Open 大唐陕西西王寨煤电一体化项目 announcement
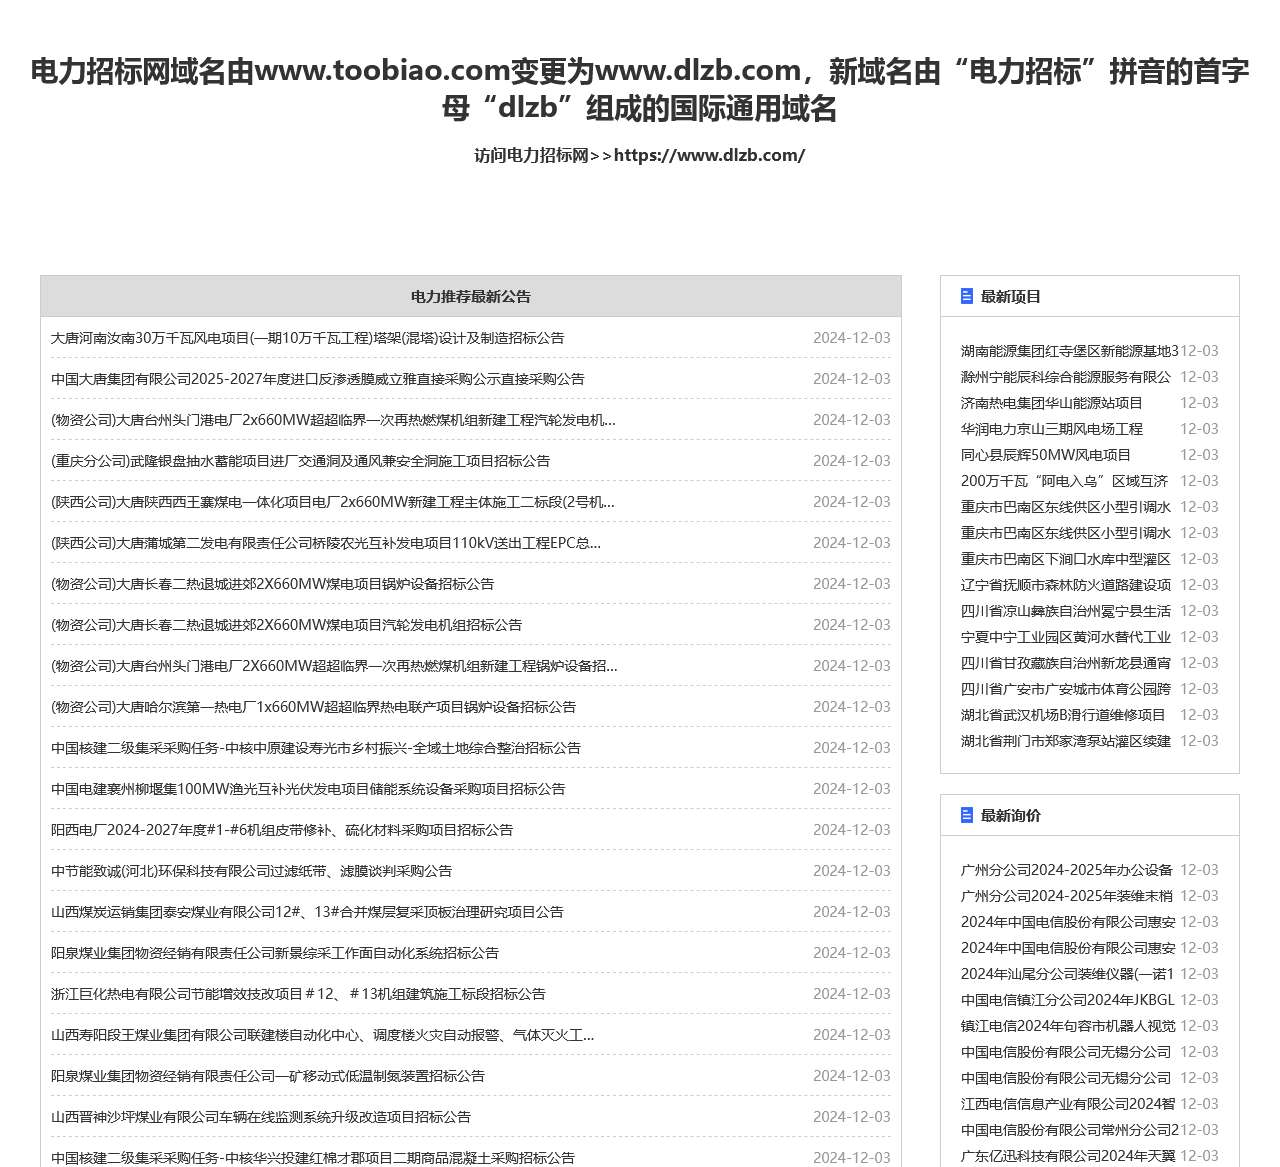The image size is (1280, 1167). (x=333, y=502)
